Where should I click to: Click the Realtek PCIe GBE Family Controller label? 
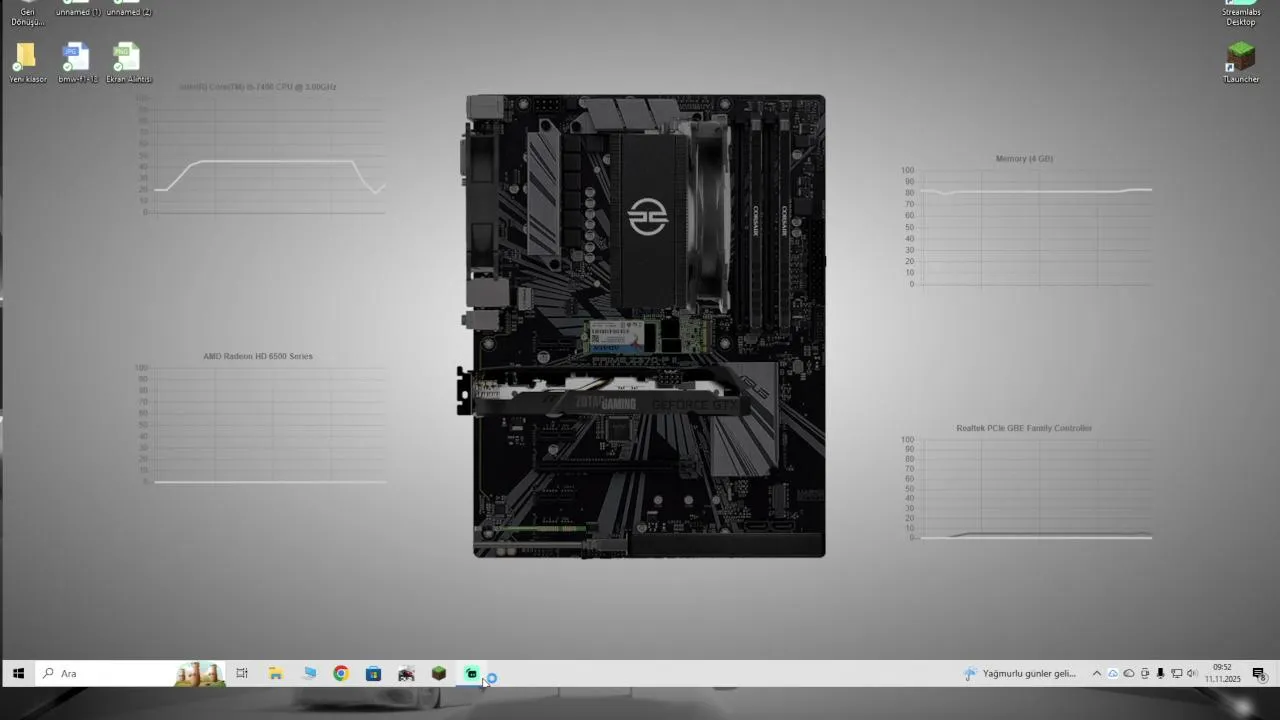coord(1023,428)
